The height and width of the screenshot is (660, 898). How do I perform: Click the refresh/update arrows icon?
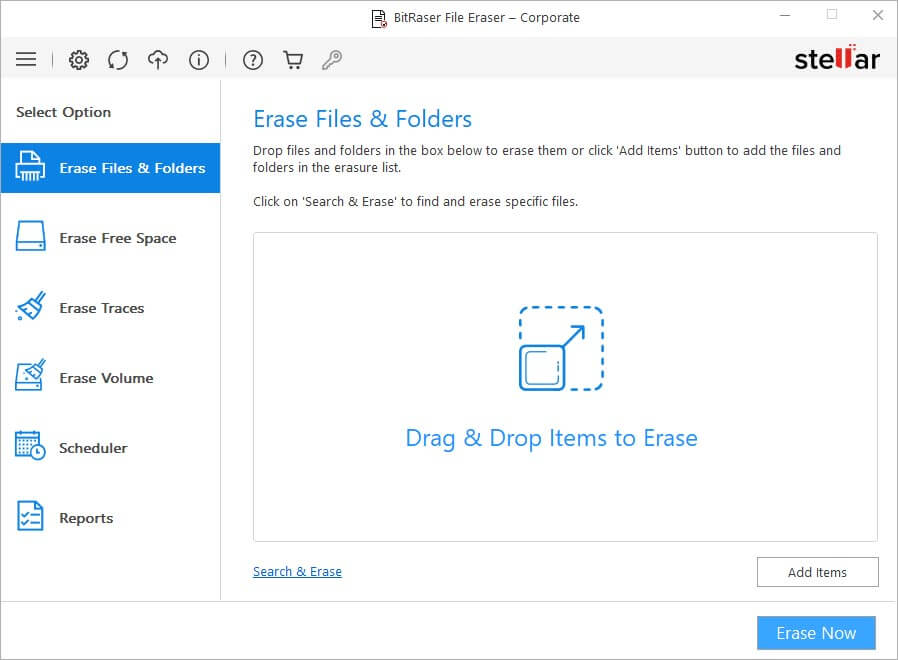click(118, 60)
